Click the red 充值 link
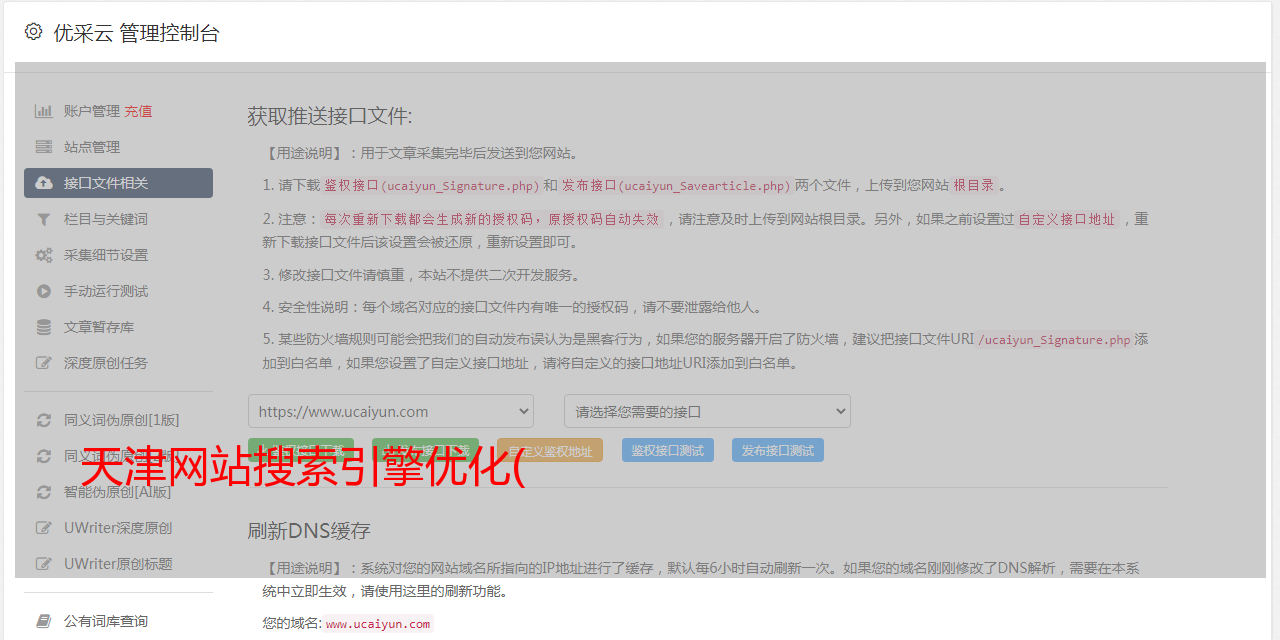Screen dimensions: 1280x640 pyautogui.click(x=138, y=111)
